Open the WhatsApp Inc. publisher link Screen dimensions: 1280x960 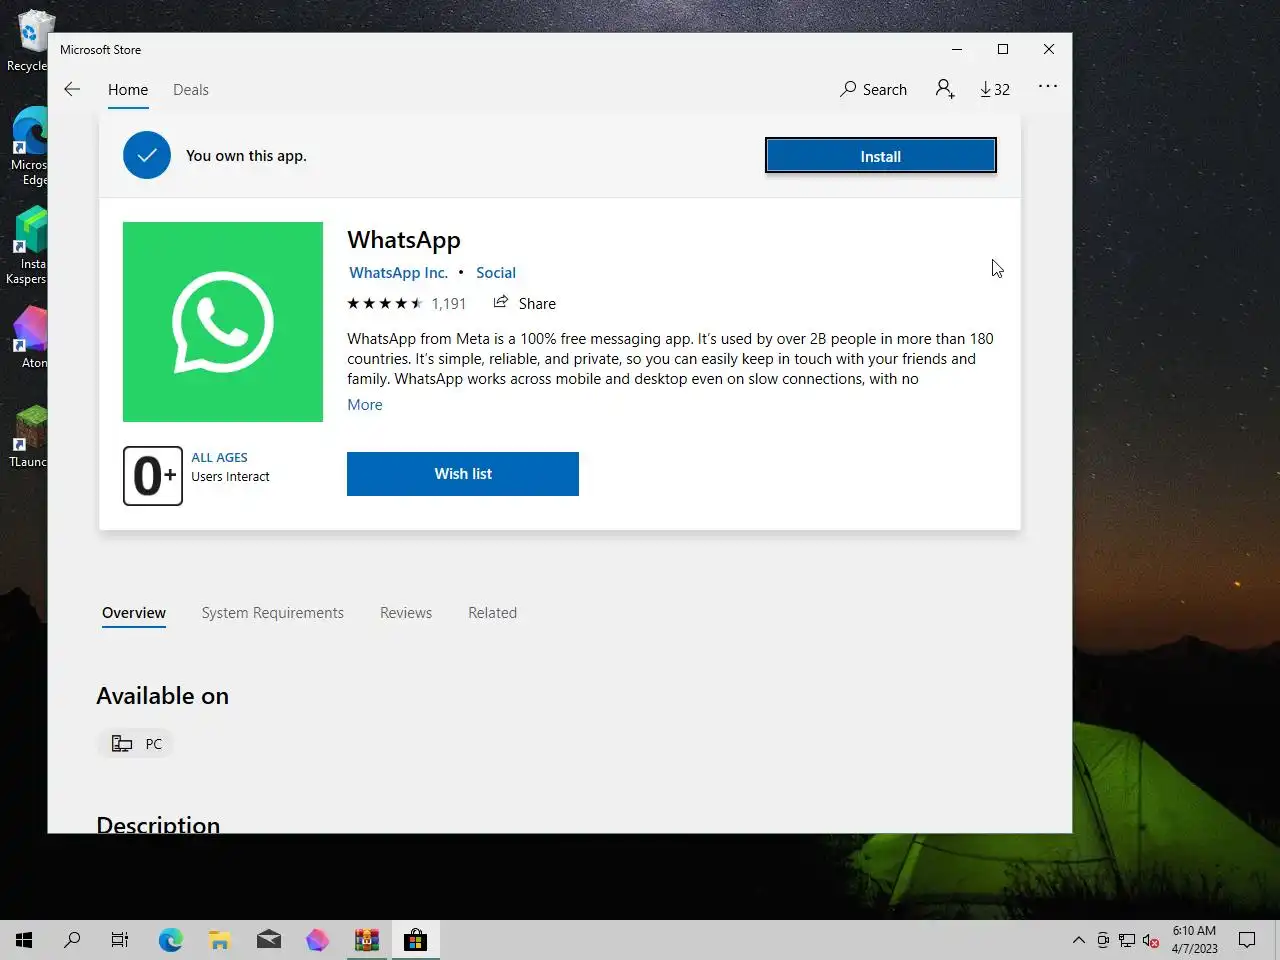point(398,273)
